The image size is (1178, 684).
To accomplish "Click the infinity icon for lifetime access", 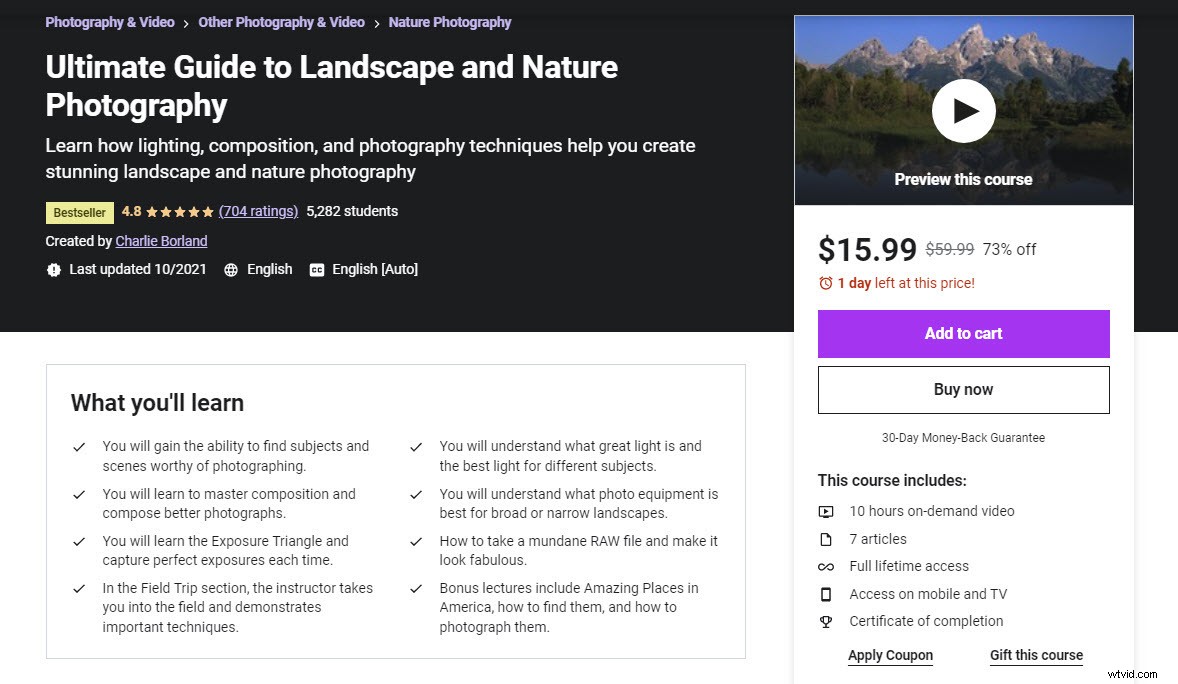I will [826, 566].
